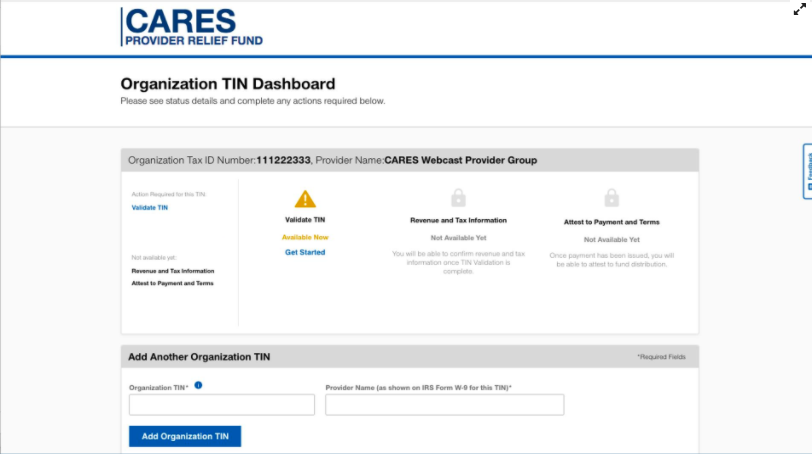This screenshot has height=454, width=812.
Task: Click the Organization TIN info icon
Action: 198,385
